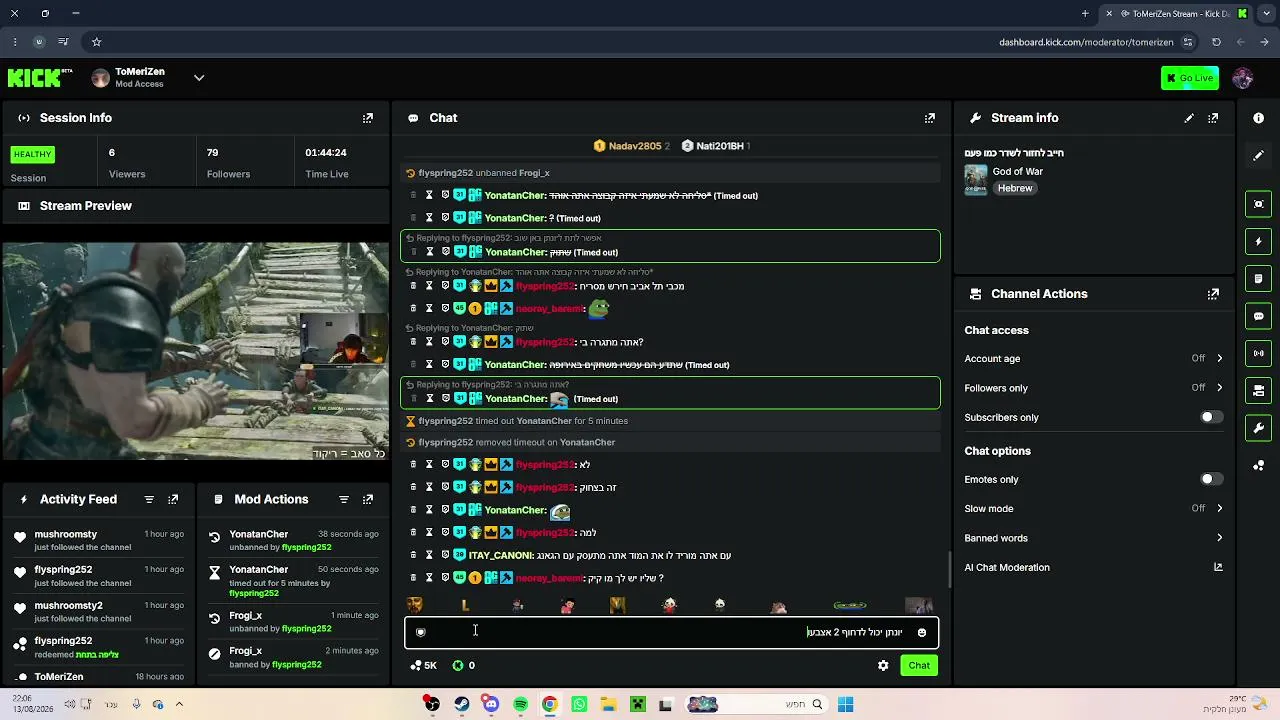
Task: Pop out the Stream info panel
Action: click(x=1213, y=118)
